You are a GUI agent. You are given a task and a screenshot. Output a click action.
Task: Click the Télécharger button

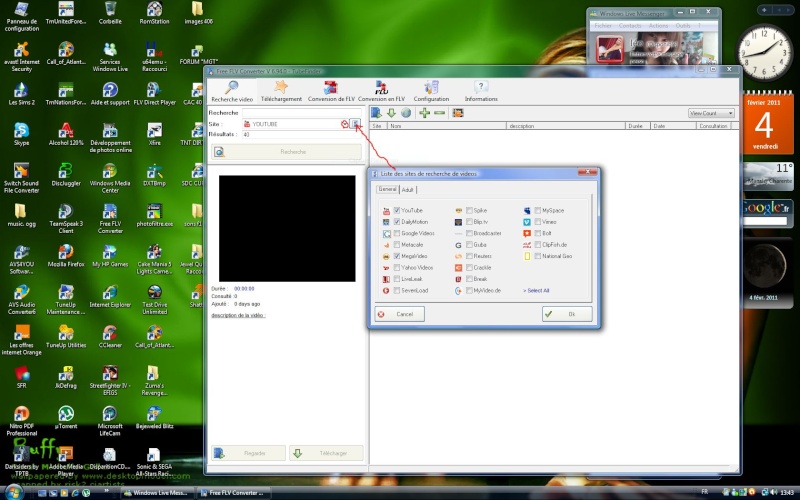click(326, 453)
